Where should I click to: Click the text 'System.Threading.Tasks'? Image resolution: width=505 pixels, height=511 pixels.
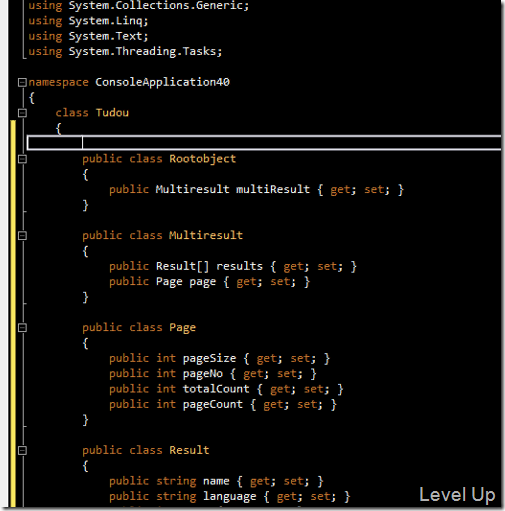coord(142,51)
